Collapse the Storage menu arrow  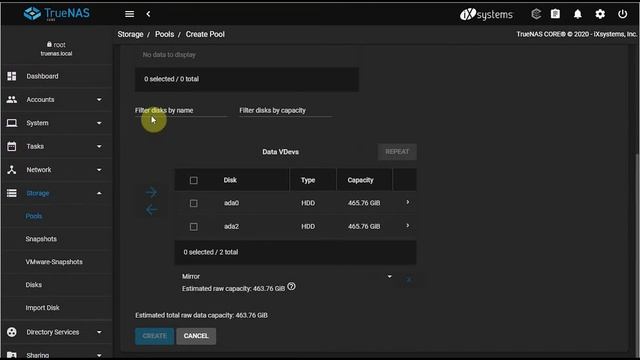click(99, 193)
